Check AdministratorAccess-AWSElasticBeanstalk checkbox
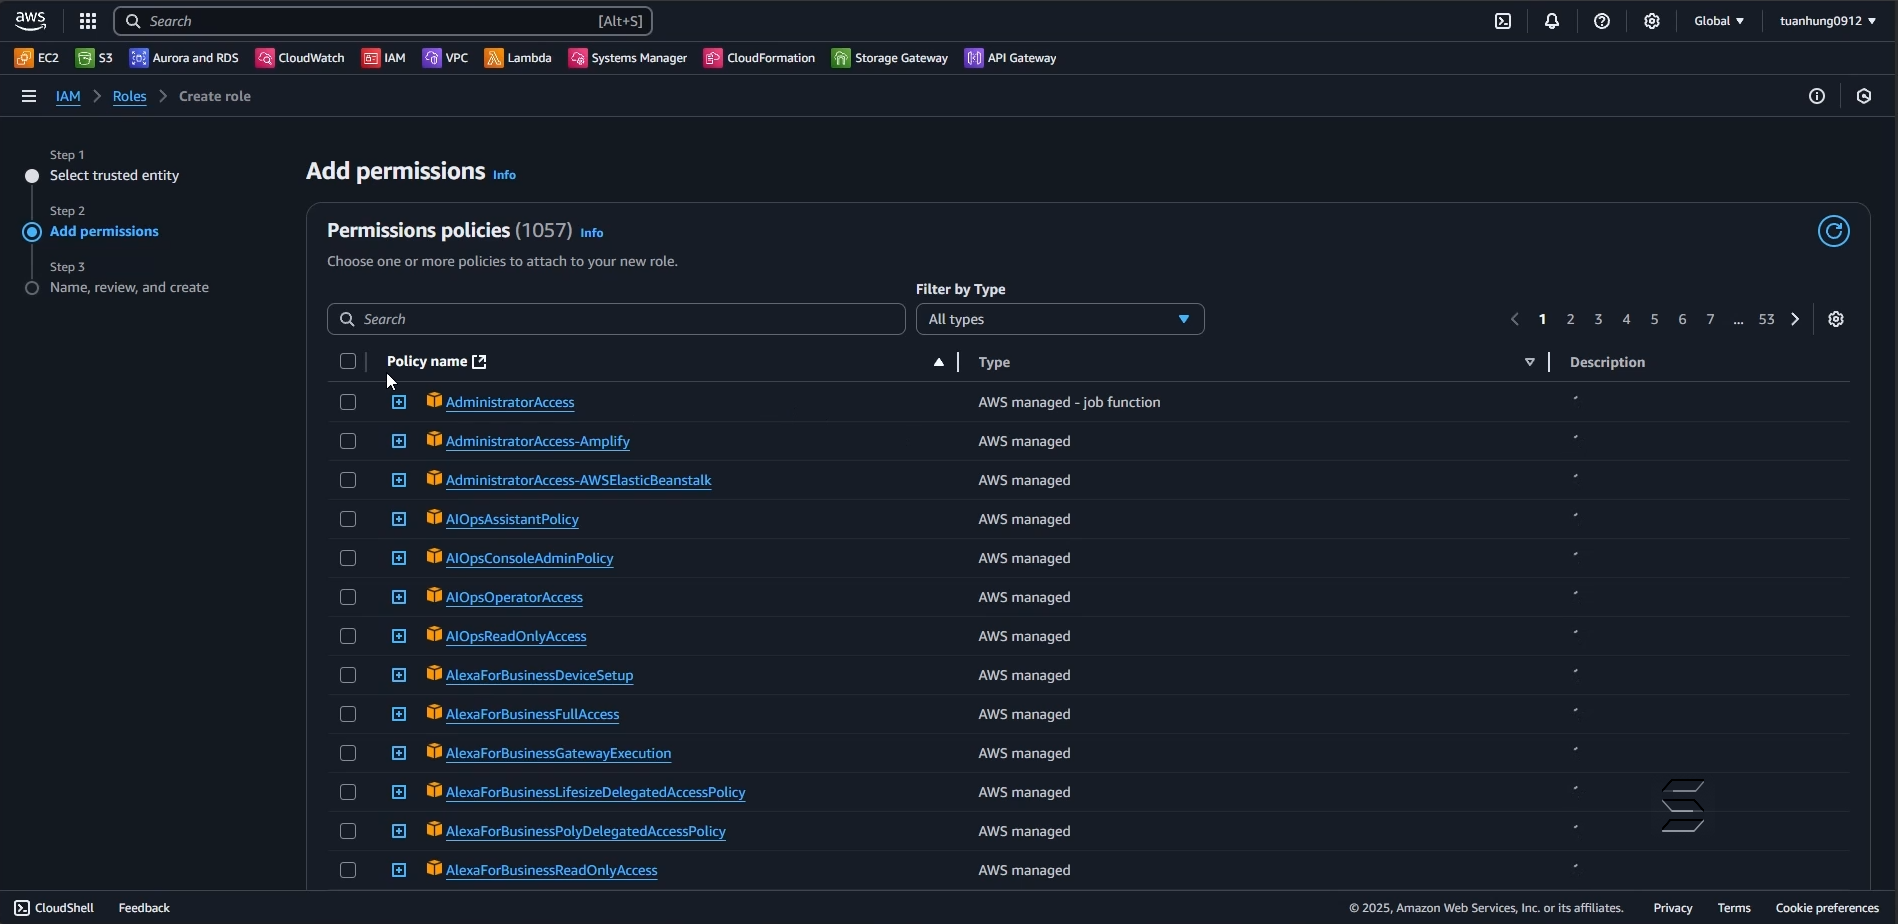 pos(348,480)
